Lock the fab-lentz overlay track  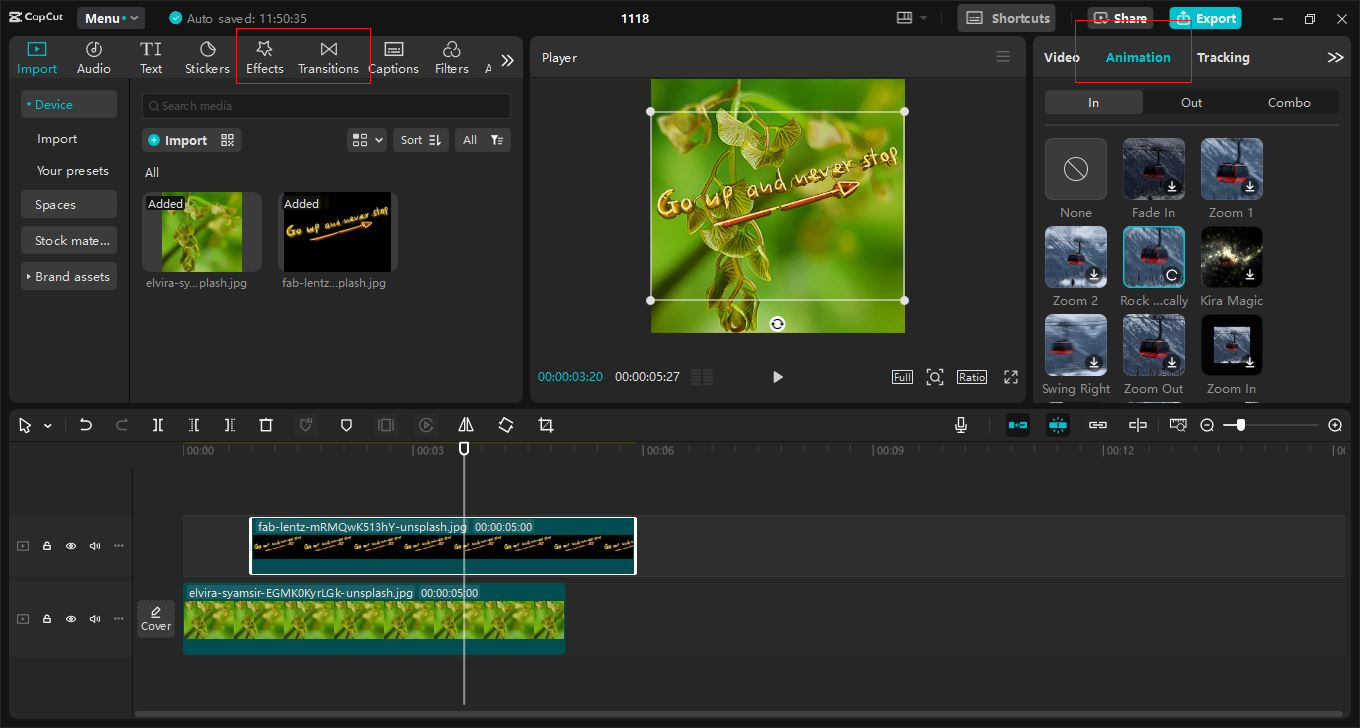(x=47, y=546)
